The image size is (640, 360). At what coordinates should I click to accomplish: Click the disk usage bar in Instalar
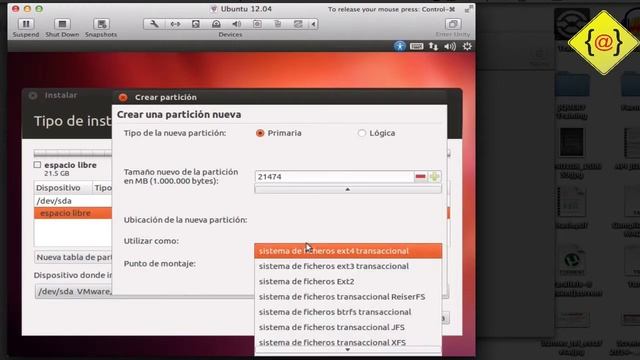click(x=73, y=153)
